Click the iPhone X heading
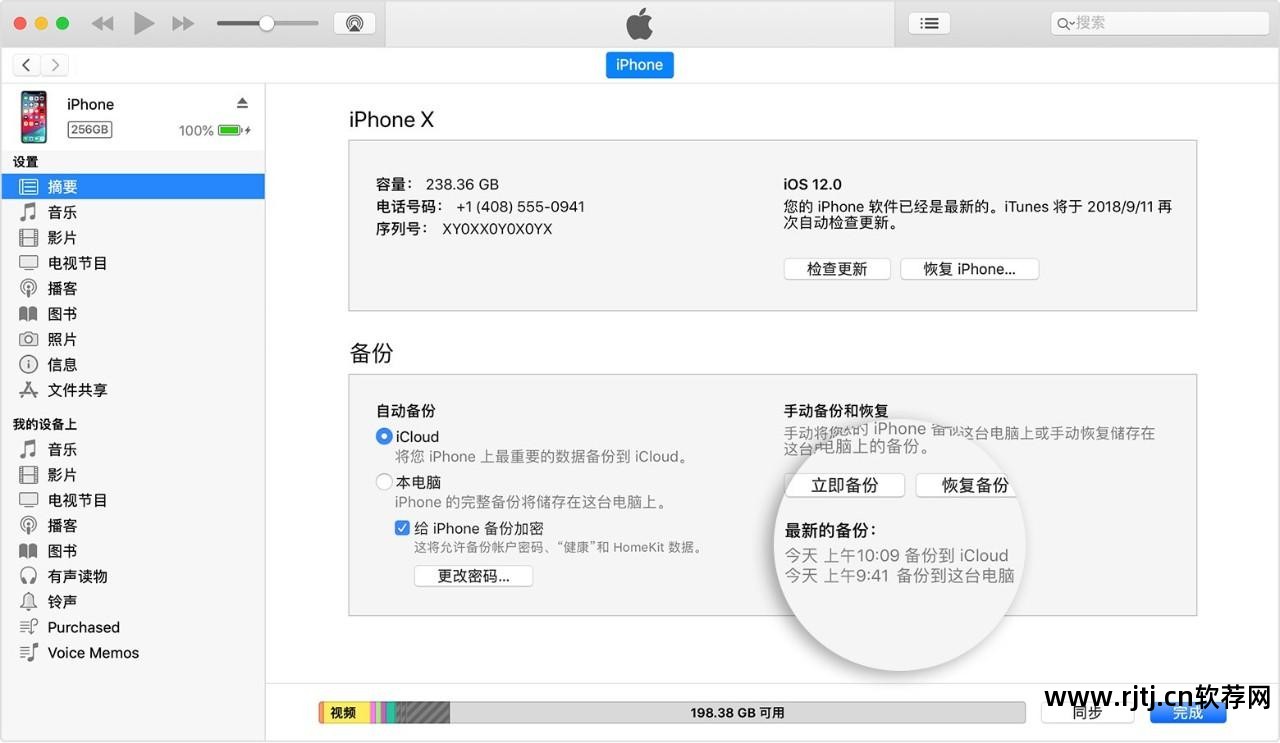The image size is (1280, 743). point(391,120)
